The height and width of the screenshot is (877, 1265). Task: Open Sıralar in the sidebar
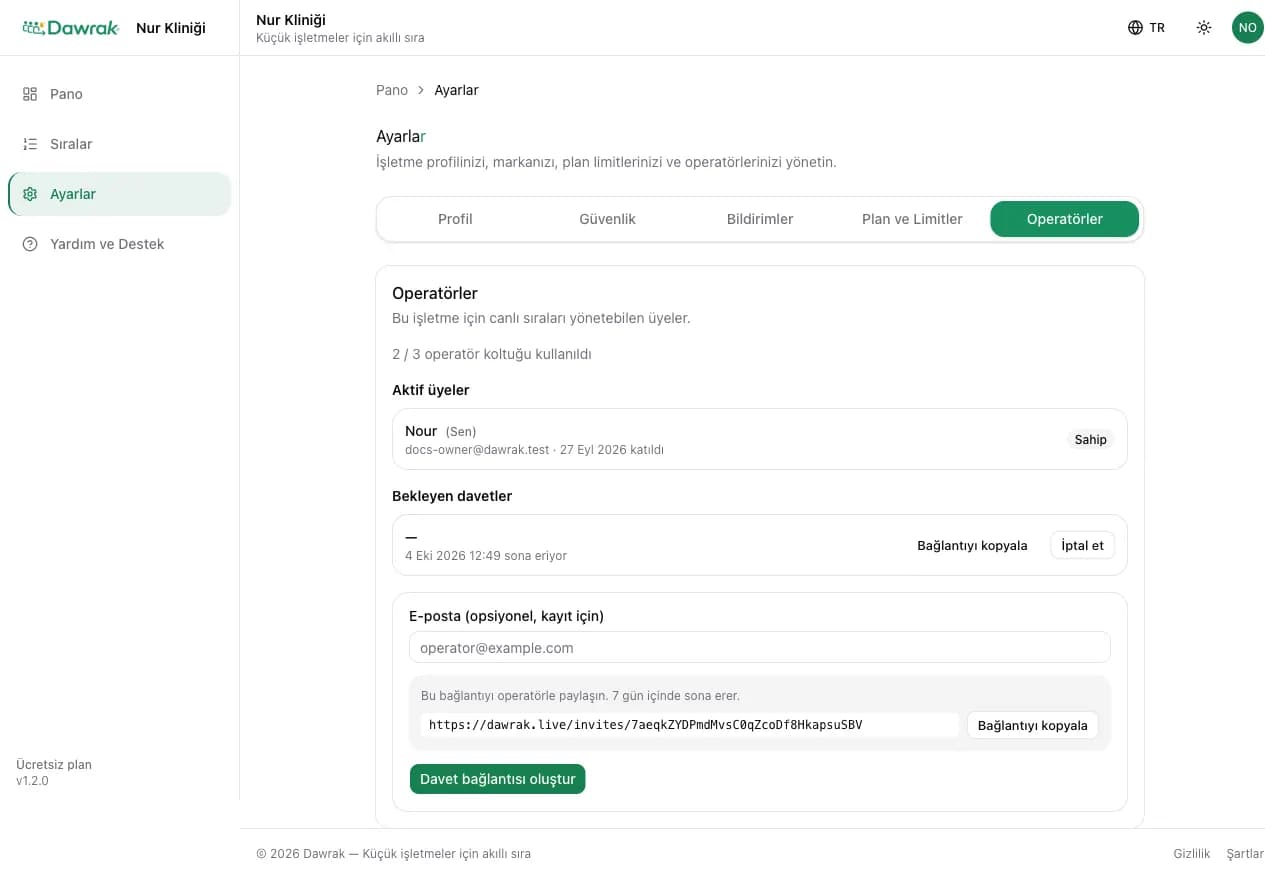pyautogui.click(x=119, y=144)
